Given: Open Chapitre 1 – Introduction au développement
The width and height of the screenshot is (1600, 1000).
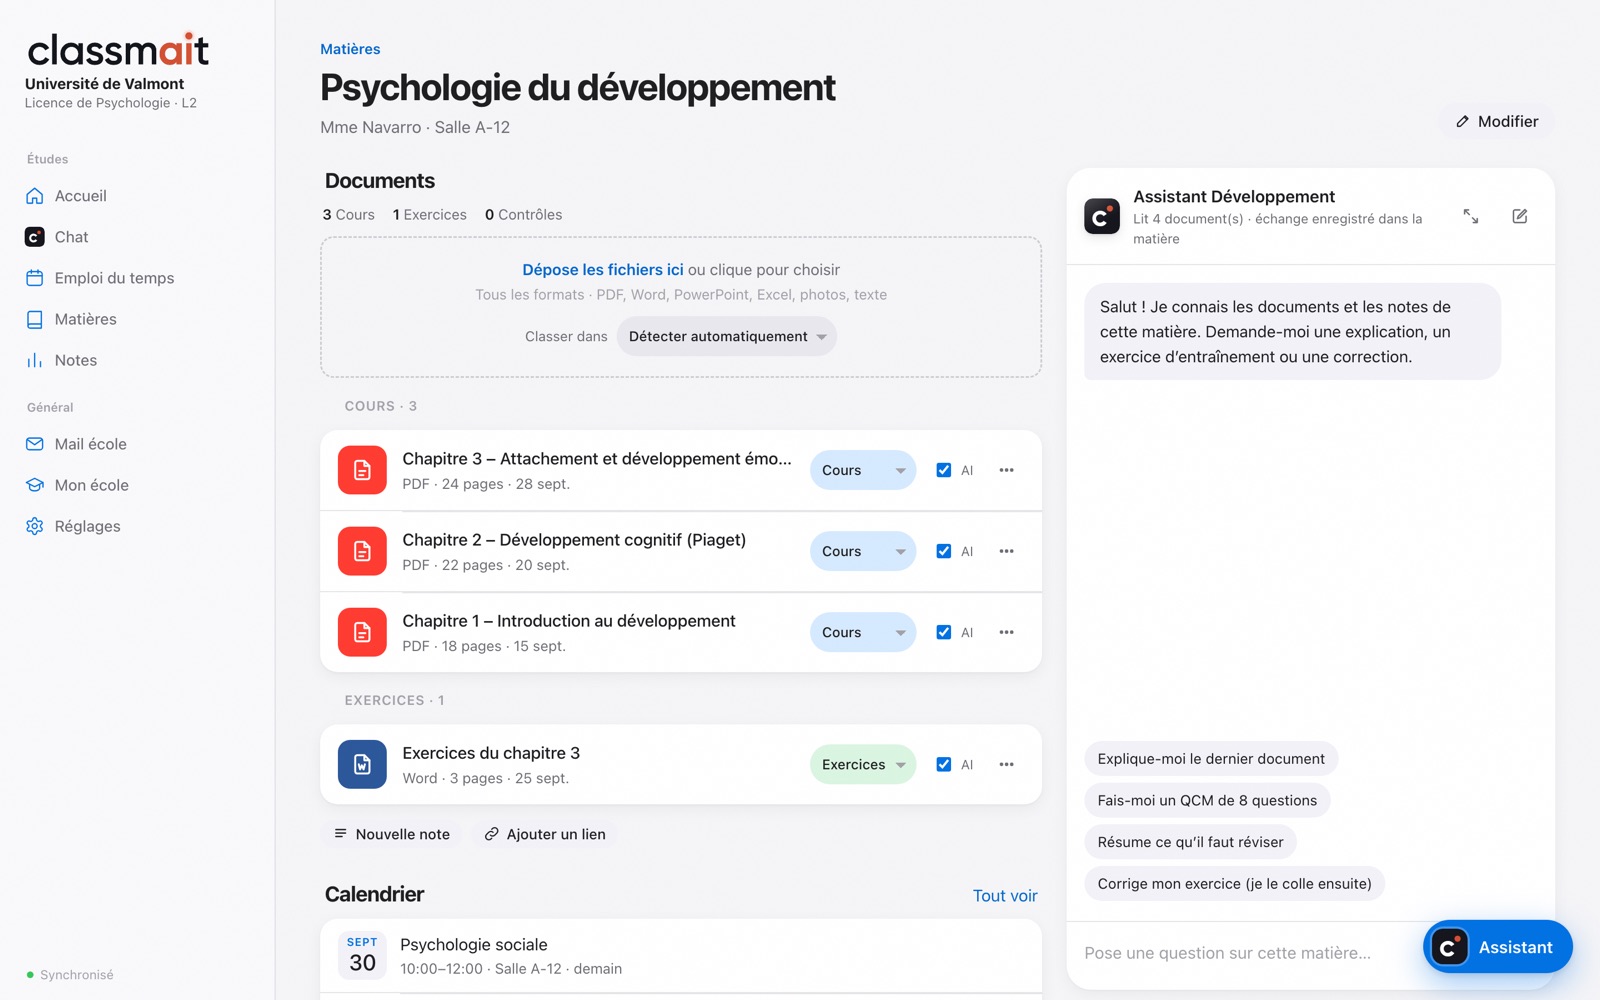Looking at the screenshot, I should (569, 621).
